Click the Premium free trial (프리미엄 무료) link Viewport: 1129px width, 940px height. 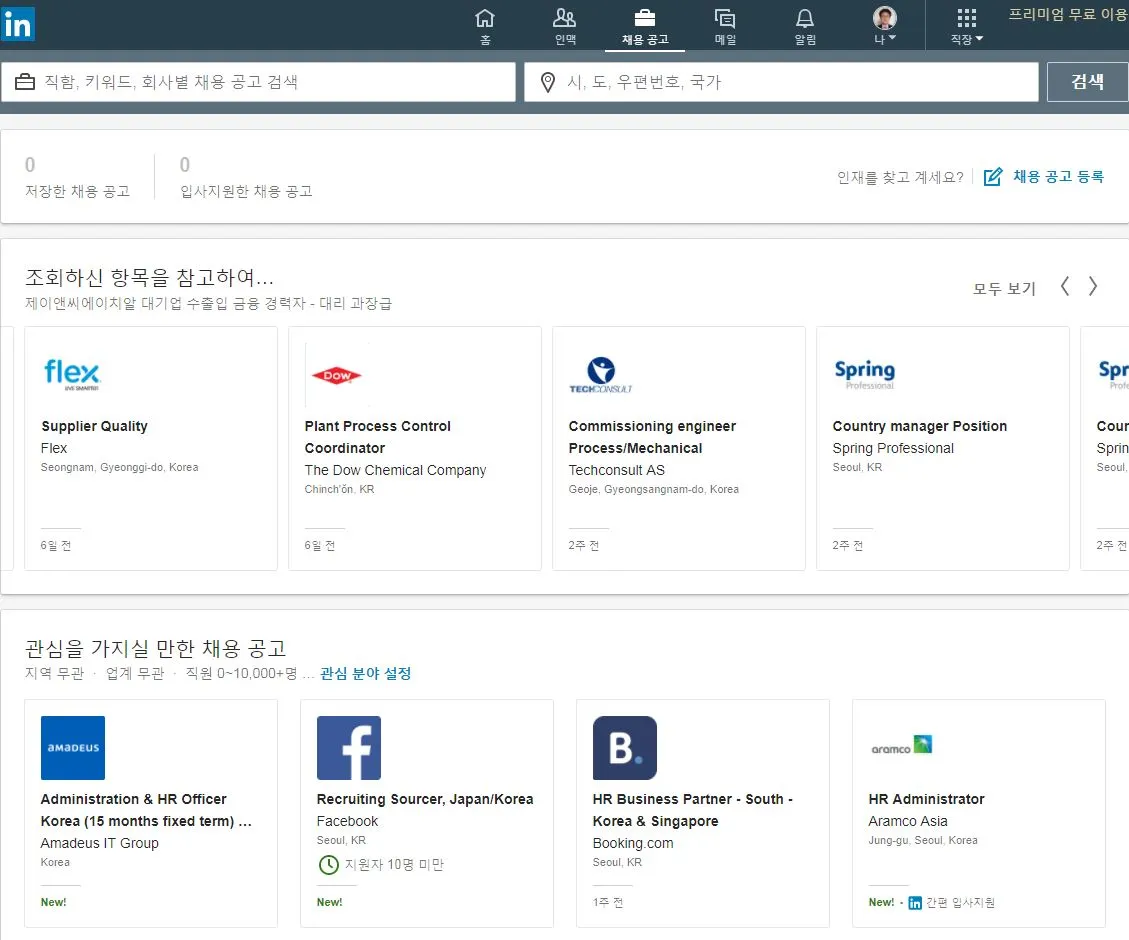point(1068,14)
